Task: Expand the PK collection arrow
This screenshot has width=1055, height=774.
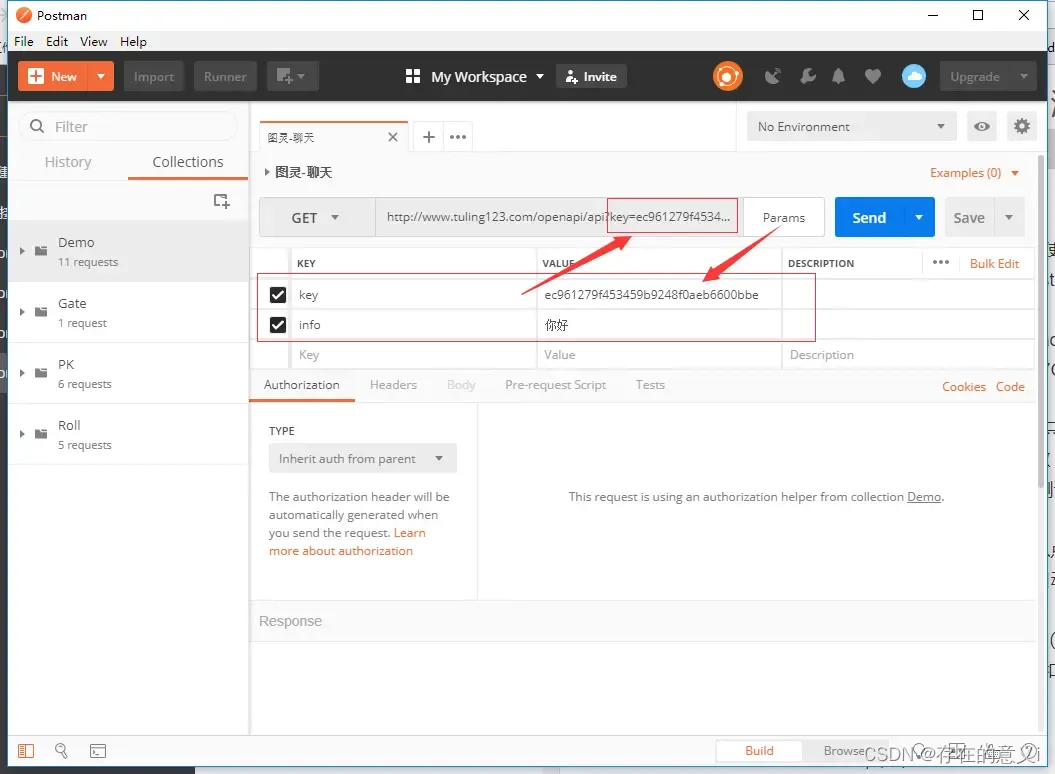Action: click(x=22, y=373)
